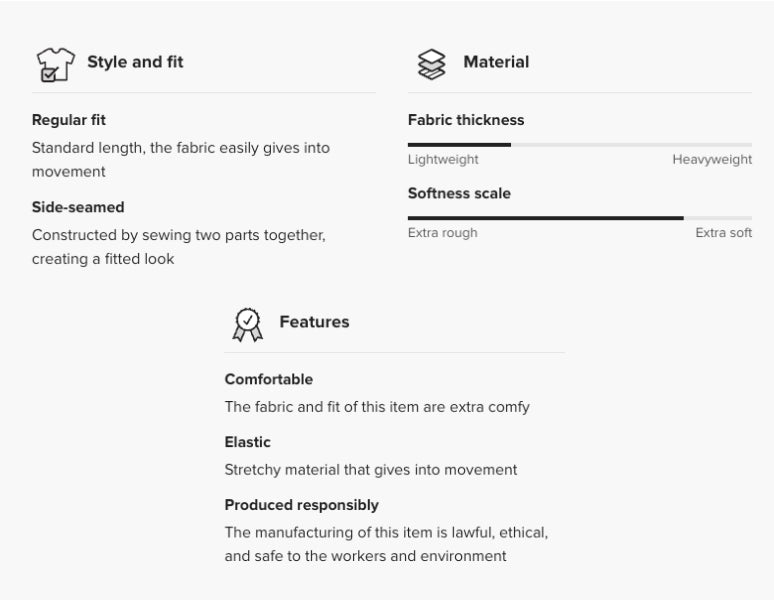The image size is (774, 600).
Task: Click the Softness scale title
Action: 459,193
